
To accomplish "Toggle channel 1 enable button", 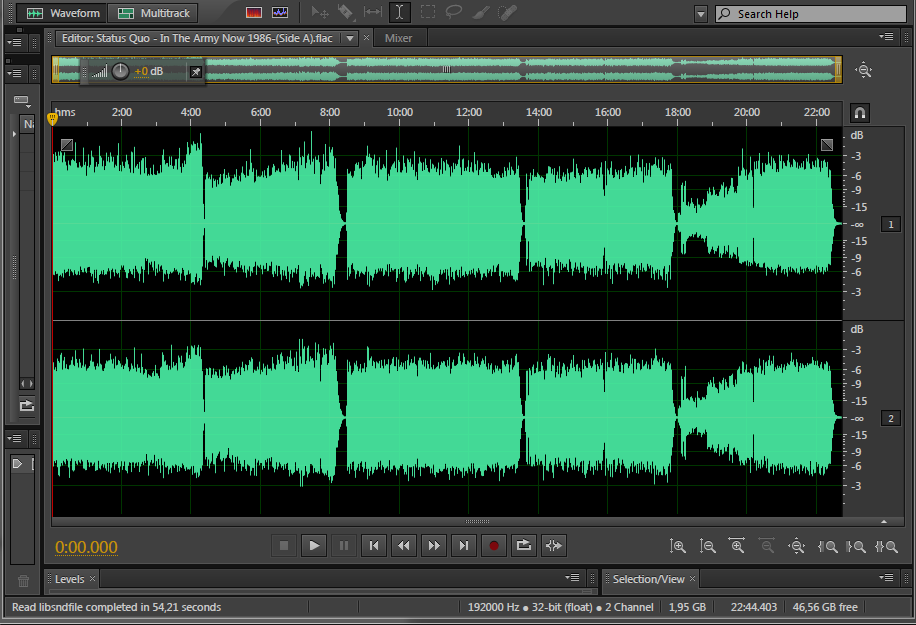I will [x=891, y=224].
